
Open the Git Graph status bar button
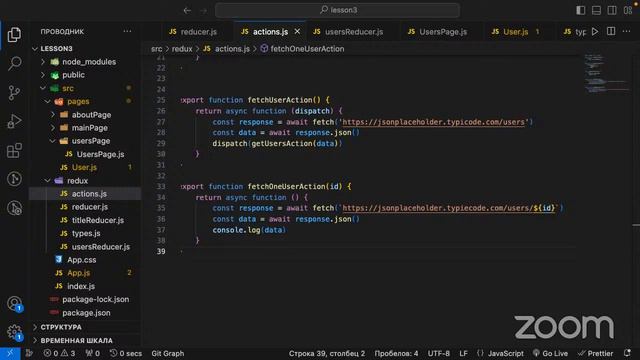pos(168,353)
